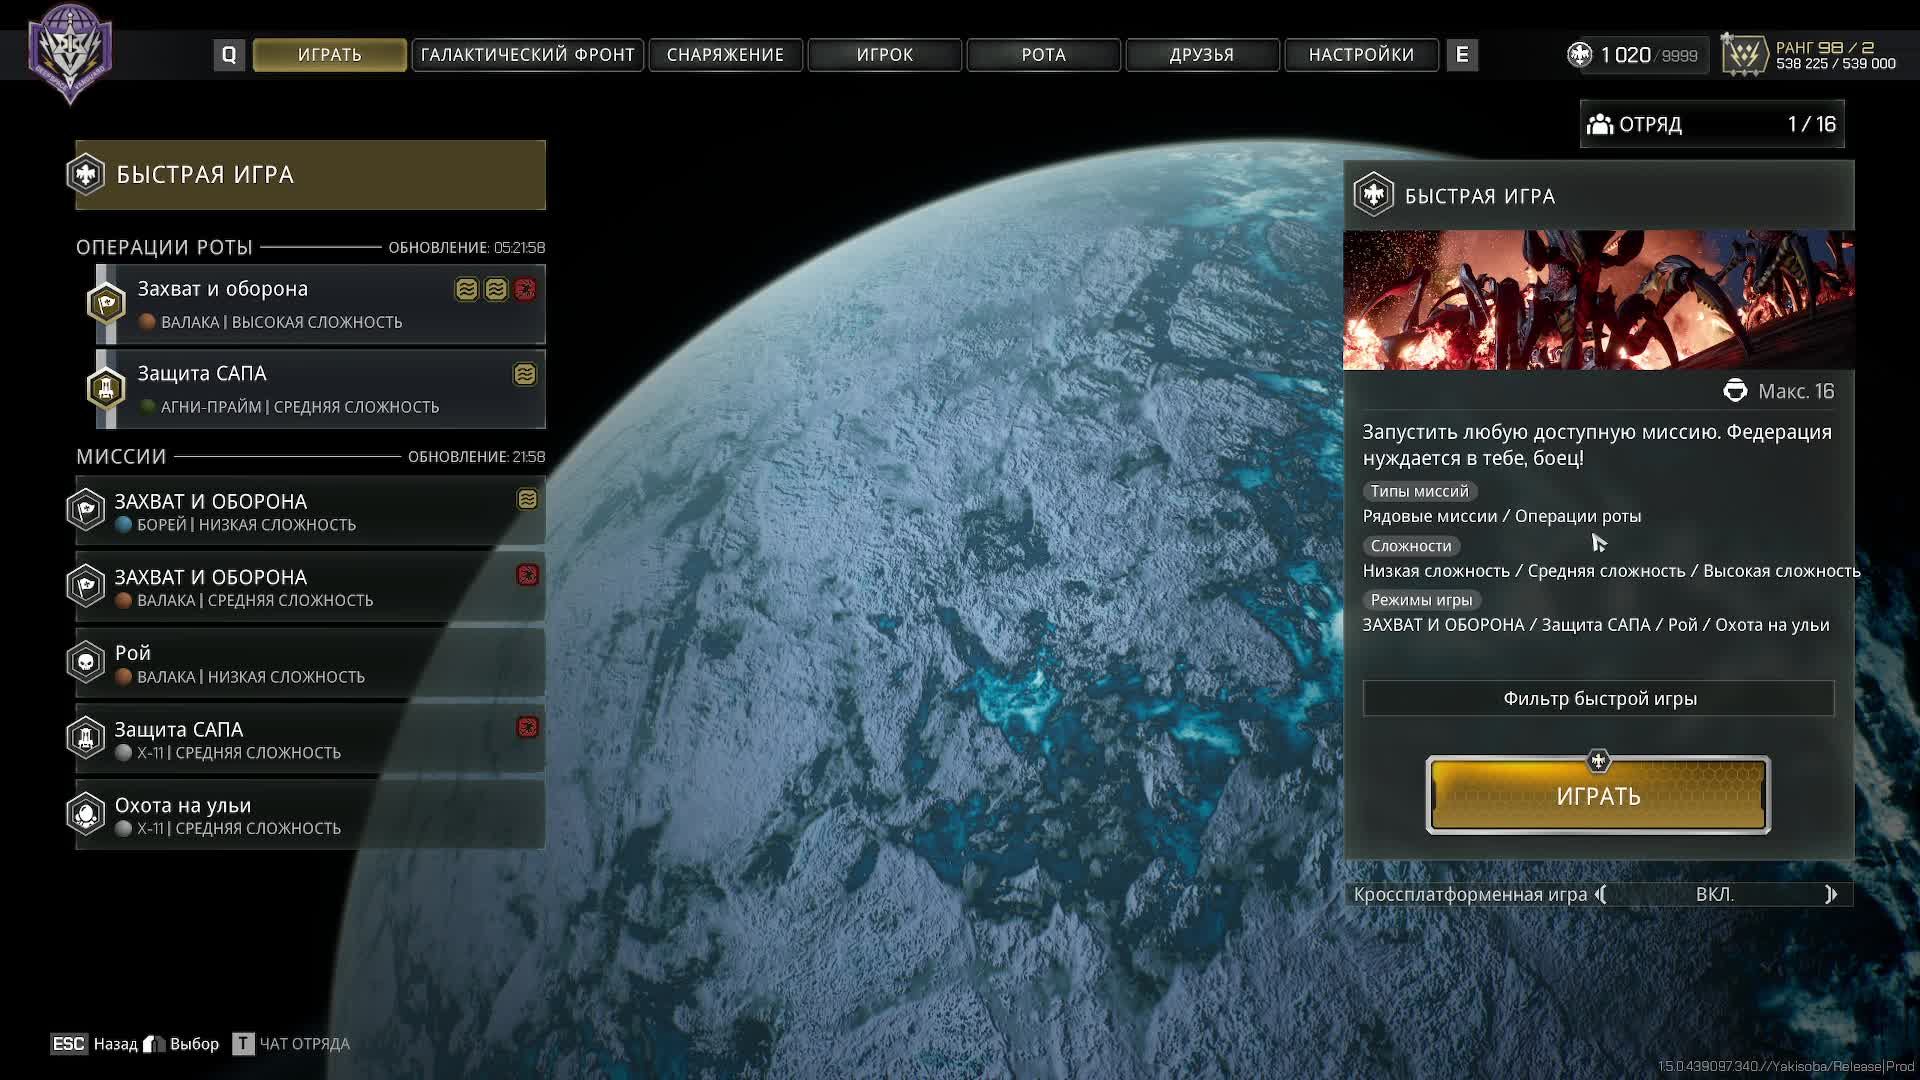Viewport: 1920px width, 1080px height.
Task: Click the tower icon on Защита САПА X-11 mission
Action: click(x=86, y=737)
